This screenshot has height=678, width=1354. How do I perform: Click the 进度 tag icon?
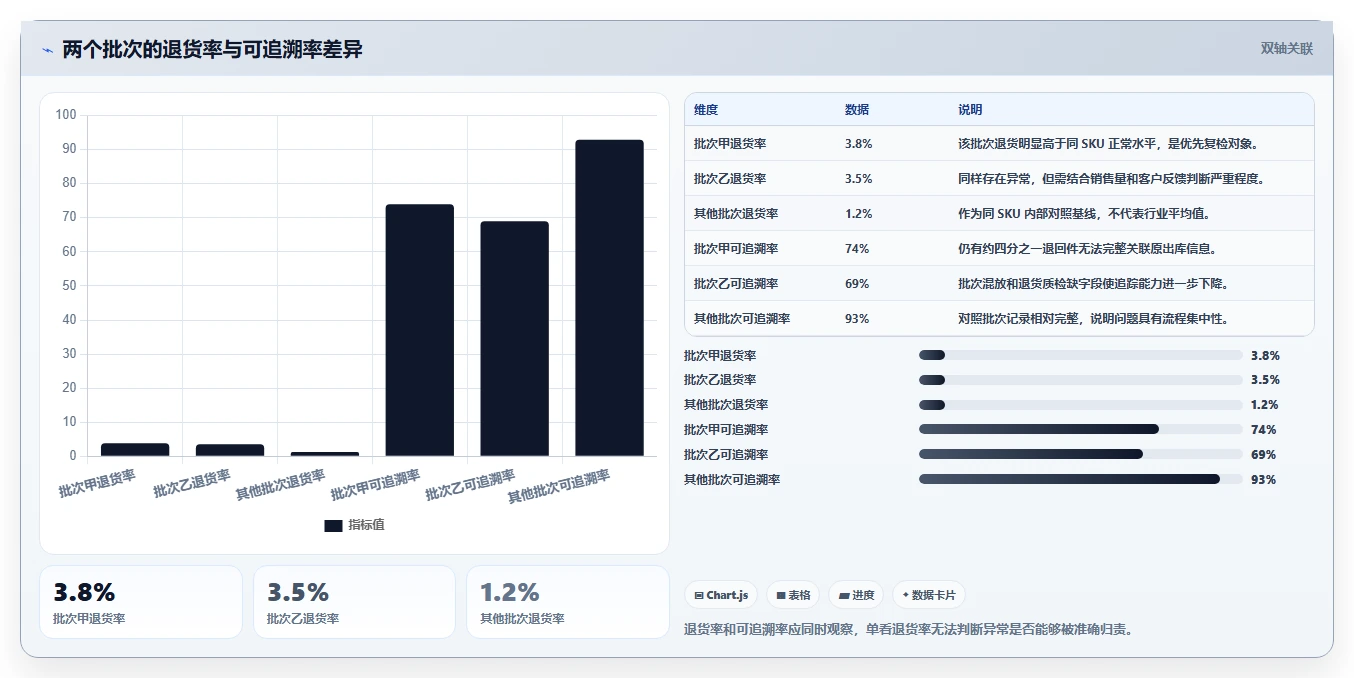844,595
